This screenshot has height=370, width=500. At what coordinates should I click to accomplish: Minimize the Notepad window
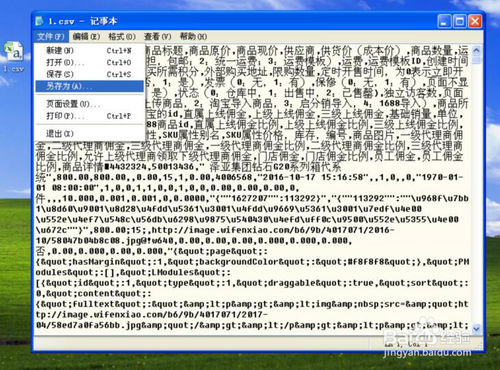click(444, 22)
